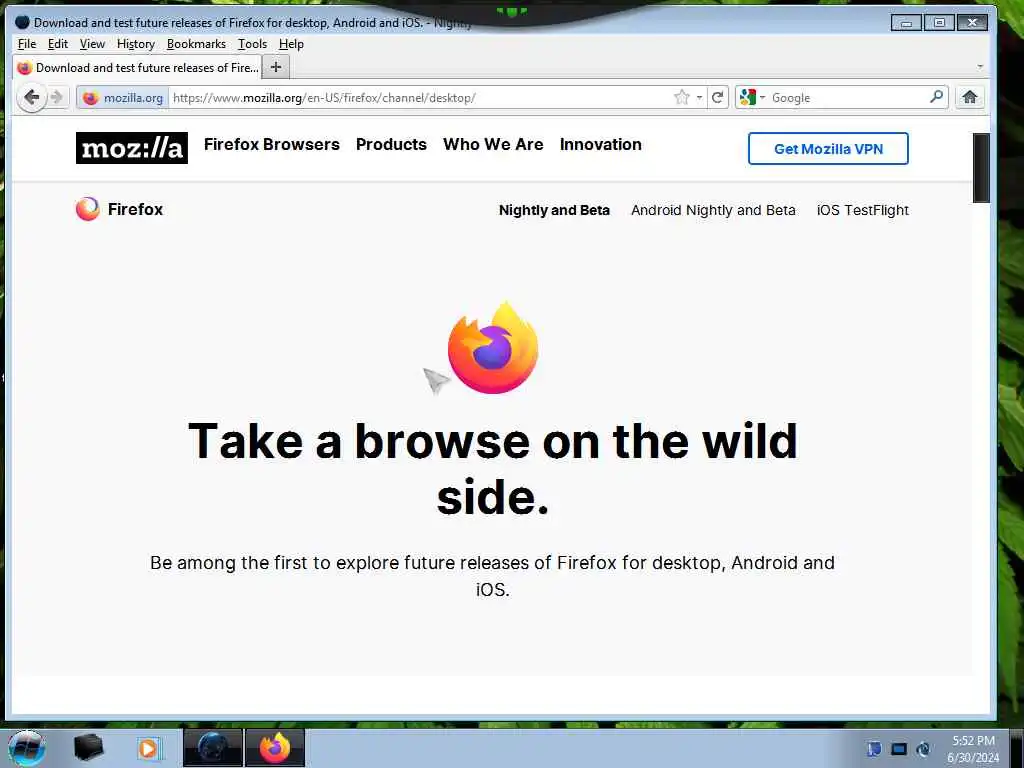The width and height of the screenshot is (1024, 768).
Task: Open the Tools menu
Action: point(252,44)
